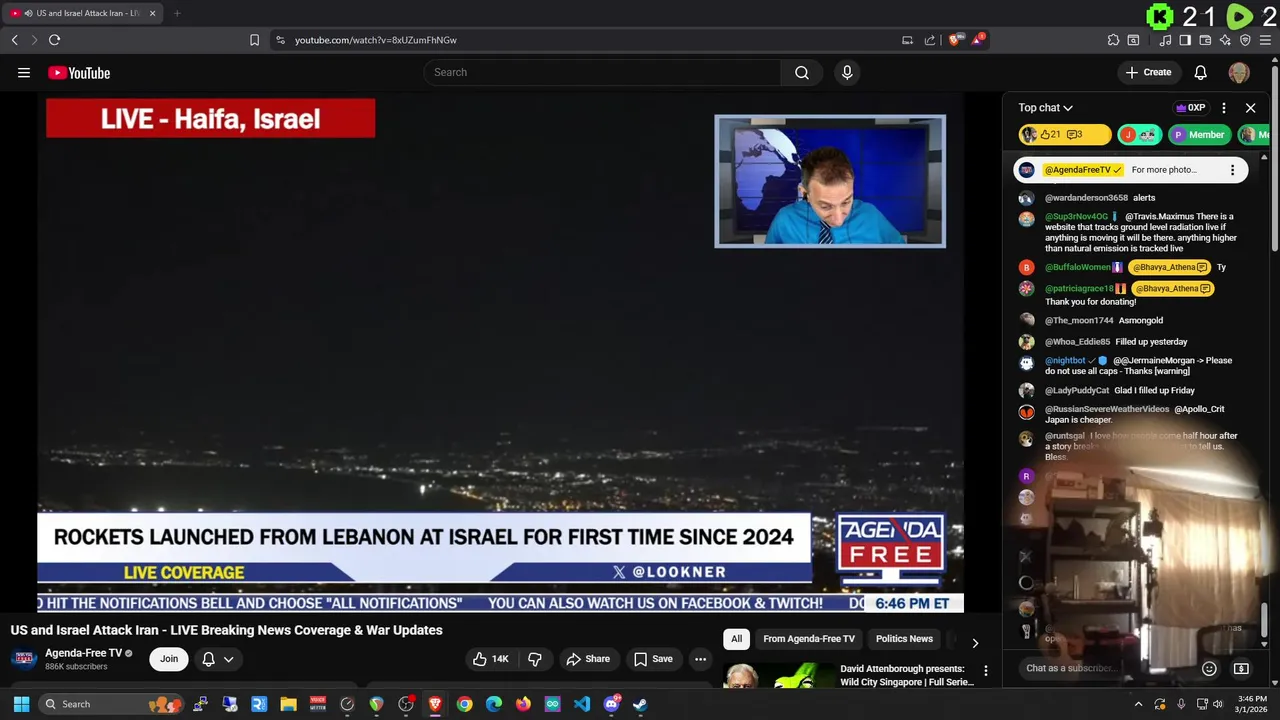Open Steam from taskbar
The width and height of the screenshot is (1280, 720).
(x=640, y=704)
